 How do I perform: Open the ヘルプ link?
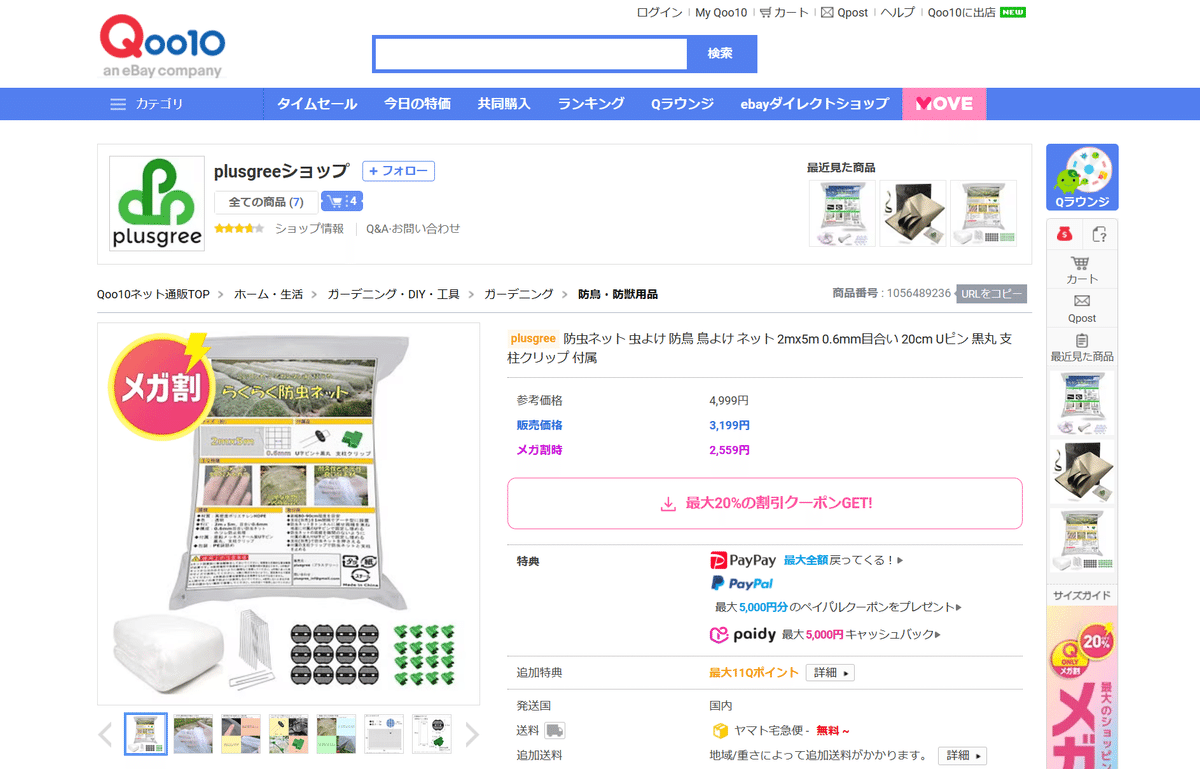[x=897, y=13]
